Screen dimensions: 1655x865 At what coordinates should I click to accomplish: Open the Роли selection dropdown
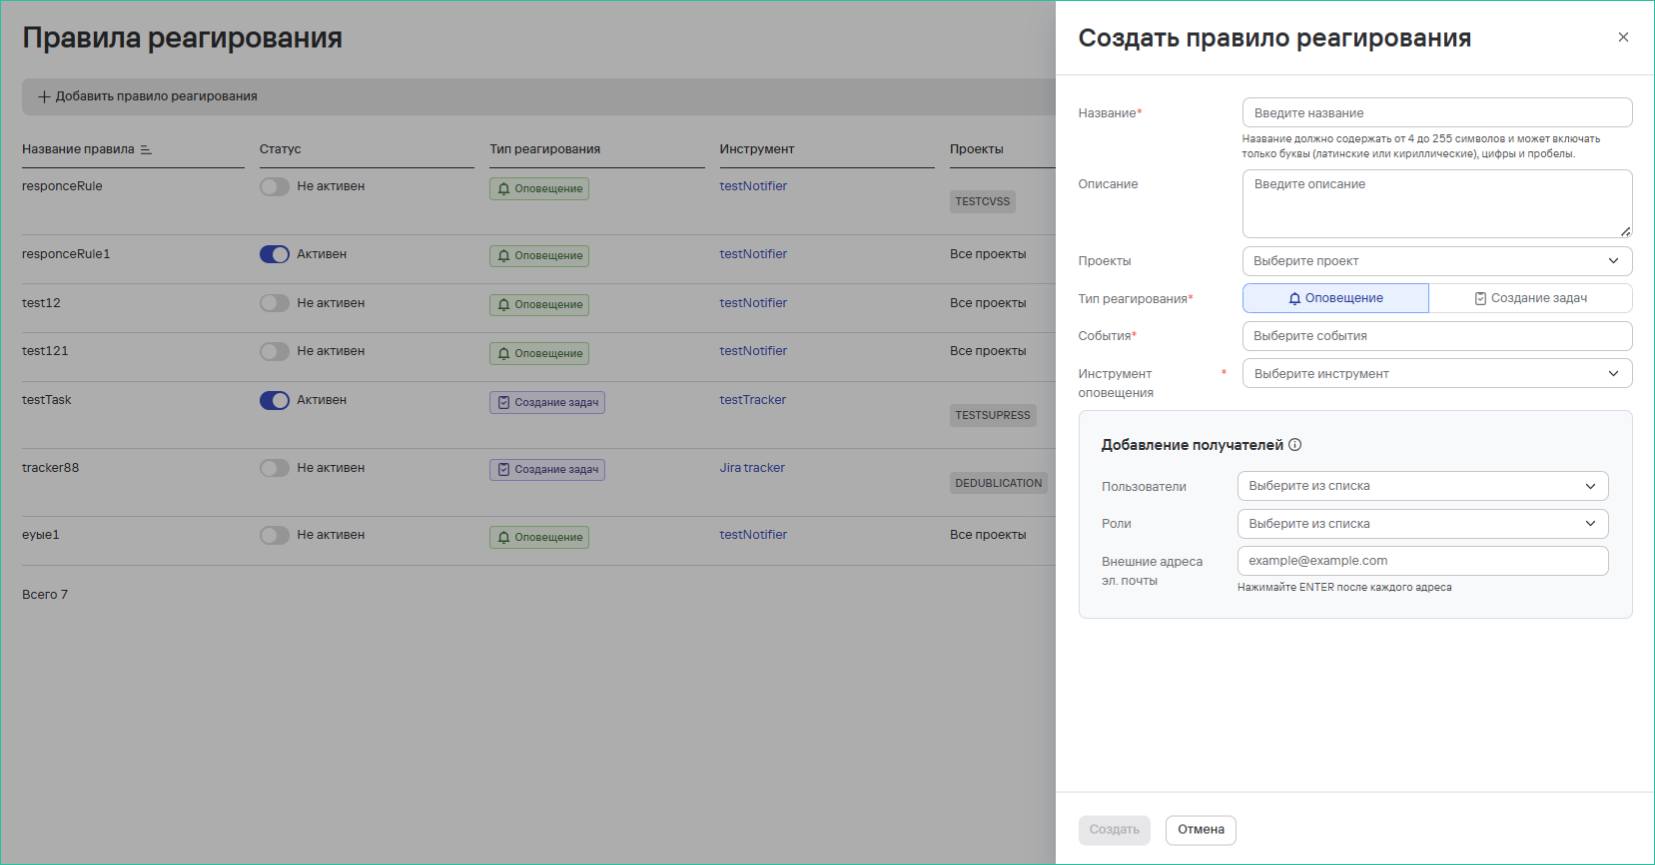tap(1422, 524)
